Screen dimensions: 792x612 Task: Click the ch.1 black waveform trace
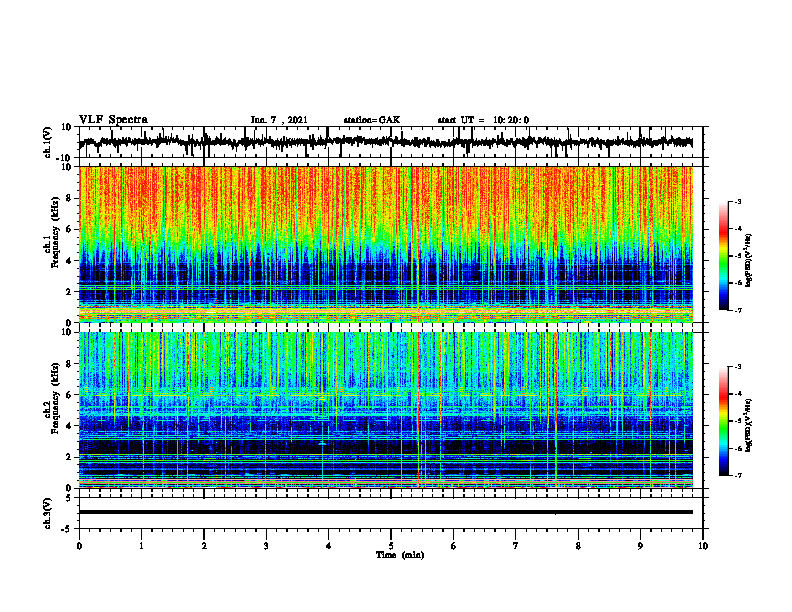385,142
